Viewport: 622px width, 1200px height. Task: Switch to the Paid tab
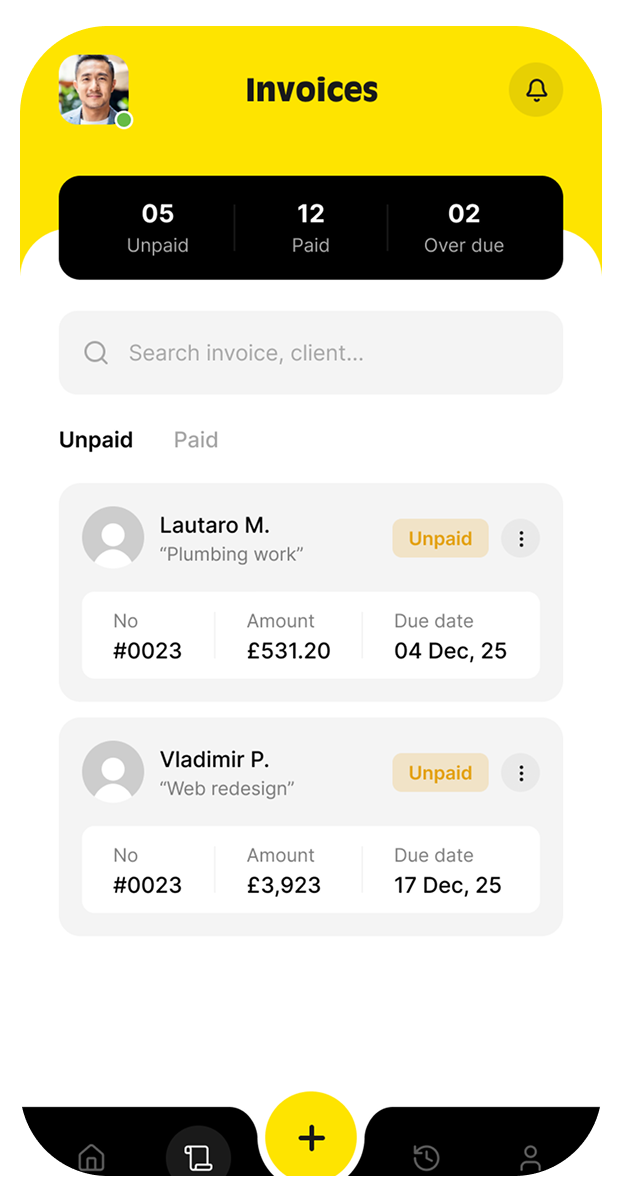(196, 440)
